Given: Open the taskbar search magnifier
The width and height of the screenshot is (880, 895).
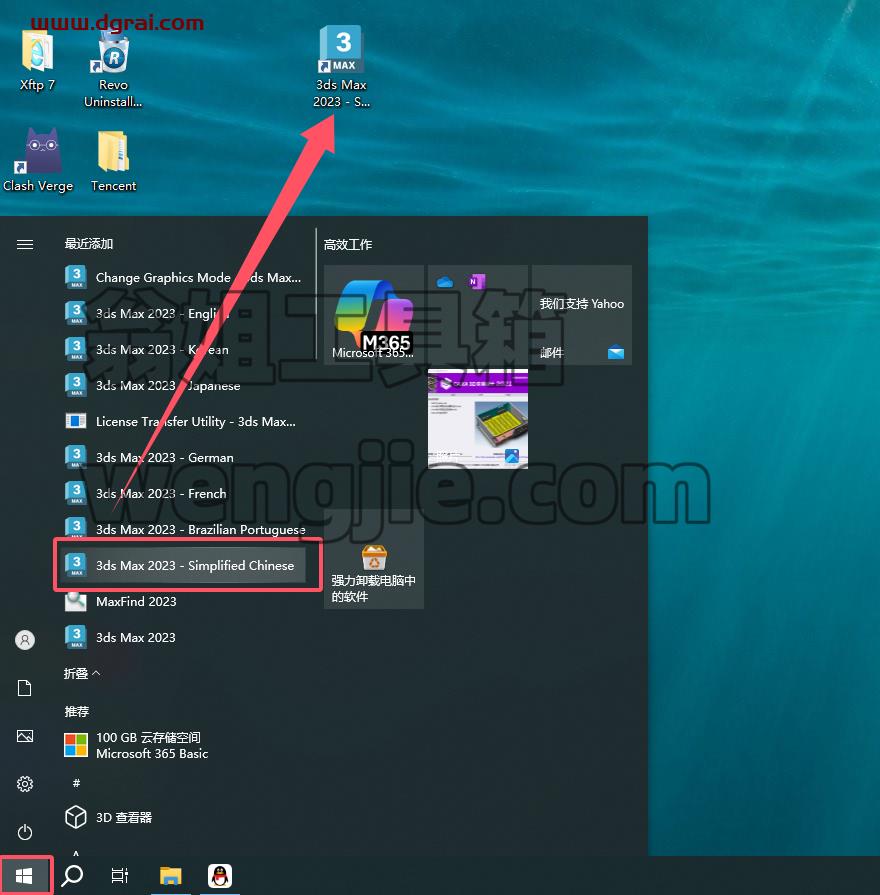Looking at the screenshot, I should 72,875.
